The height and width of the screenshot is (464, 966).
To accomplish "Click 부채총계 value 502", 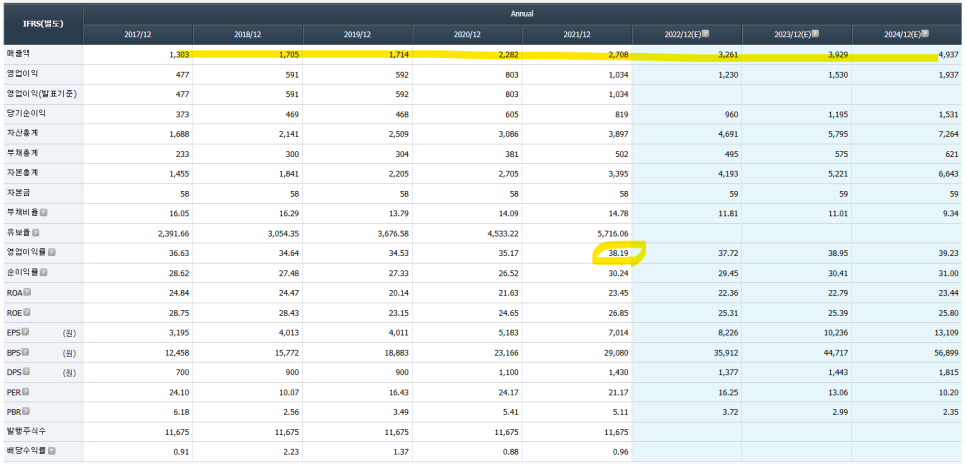I will pyautogui.click(x=621, y=153).
